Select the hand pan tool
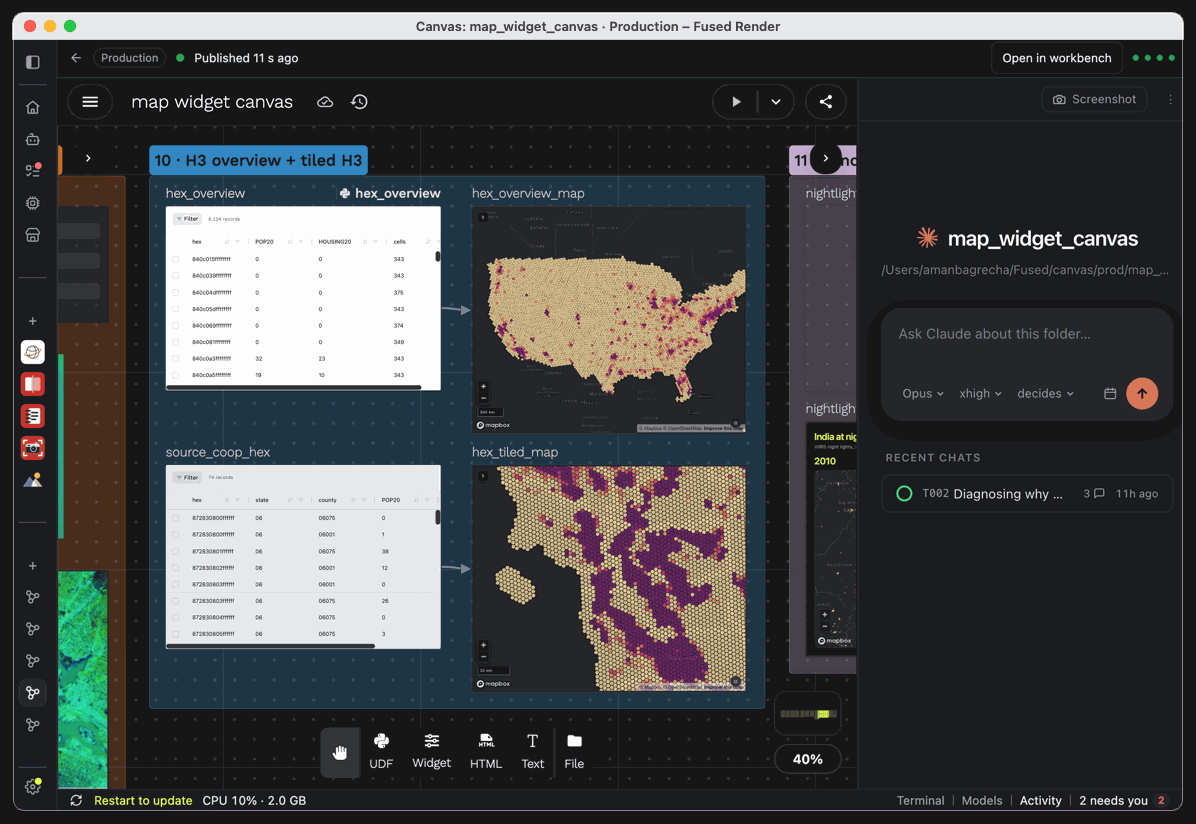Viewport: 1196px width, 824px height. [x=340, y=753]
